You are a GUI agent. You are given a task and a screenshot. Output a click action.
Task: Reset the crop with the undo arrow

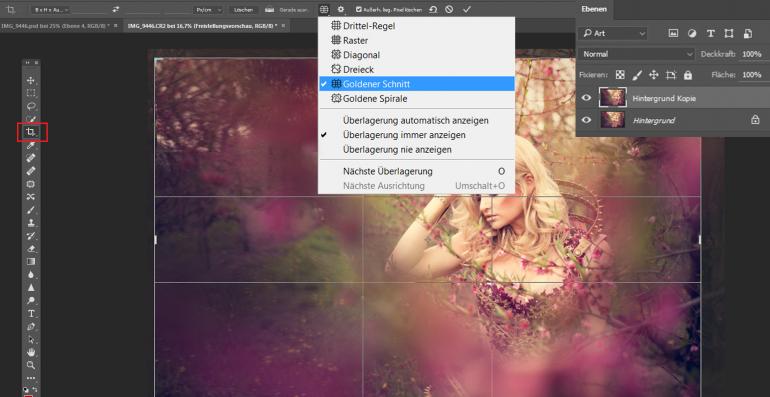click(433, 9)
